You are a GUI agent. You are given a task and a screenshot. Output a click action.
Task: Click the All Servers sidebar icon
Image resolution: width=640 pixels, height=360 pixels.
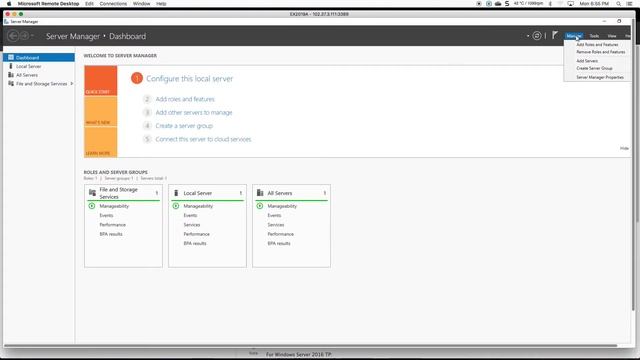[x=11, y=75]
